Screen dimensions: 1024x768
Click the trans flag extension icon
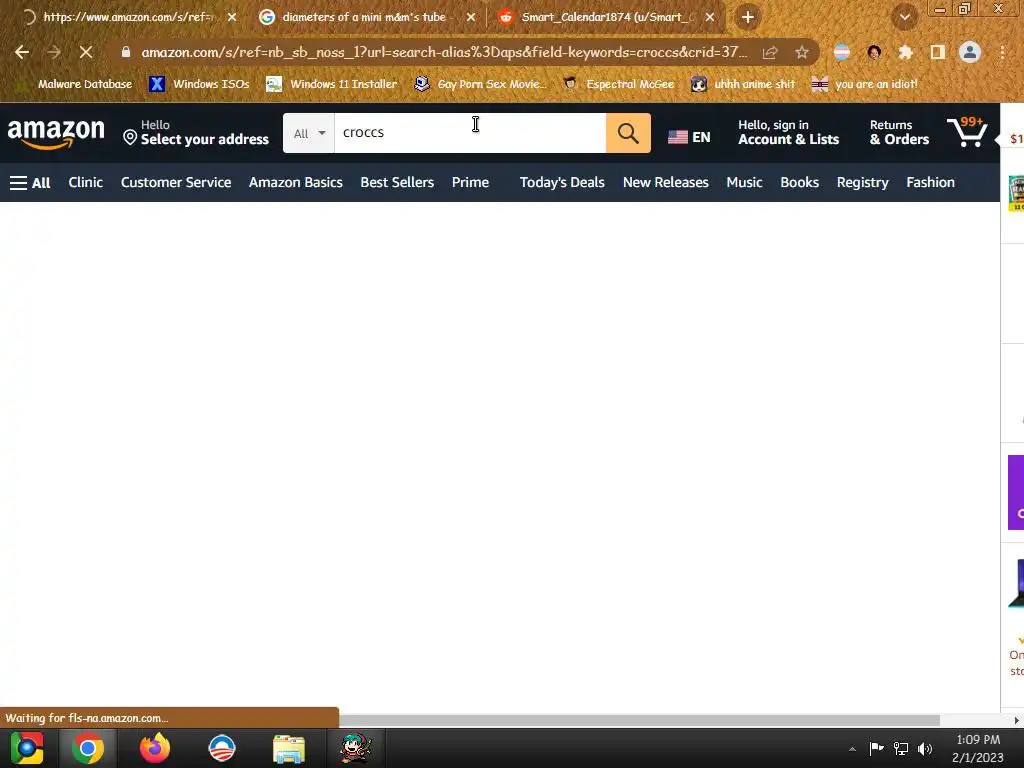click(x=842, y=52)
